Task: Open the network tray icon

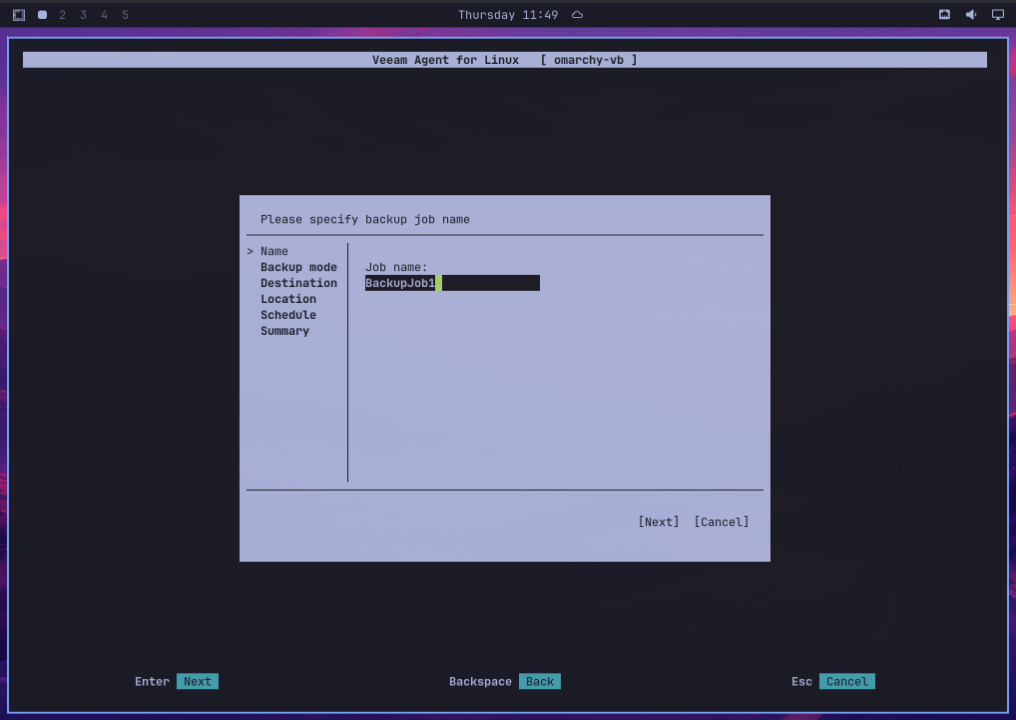Action: coord(944,15)
